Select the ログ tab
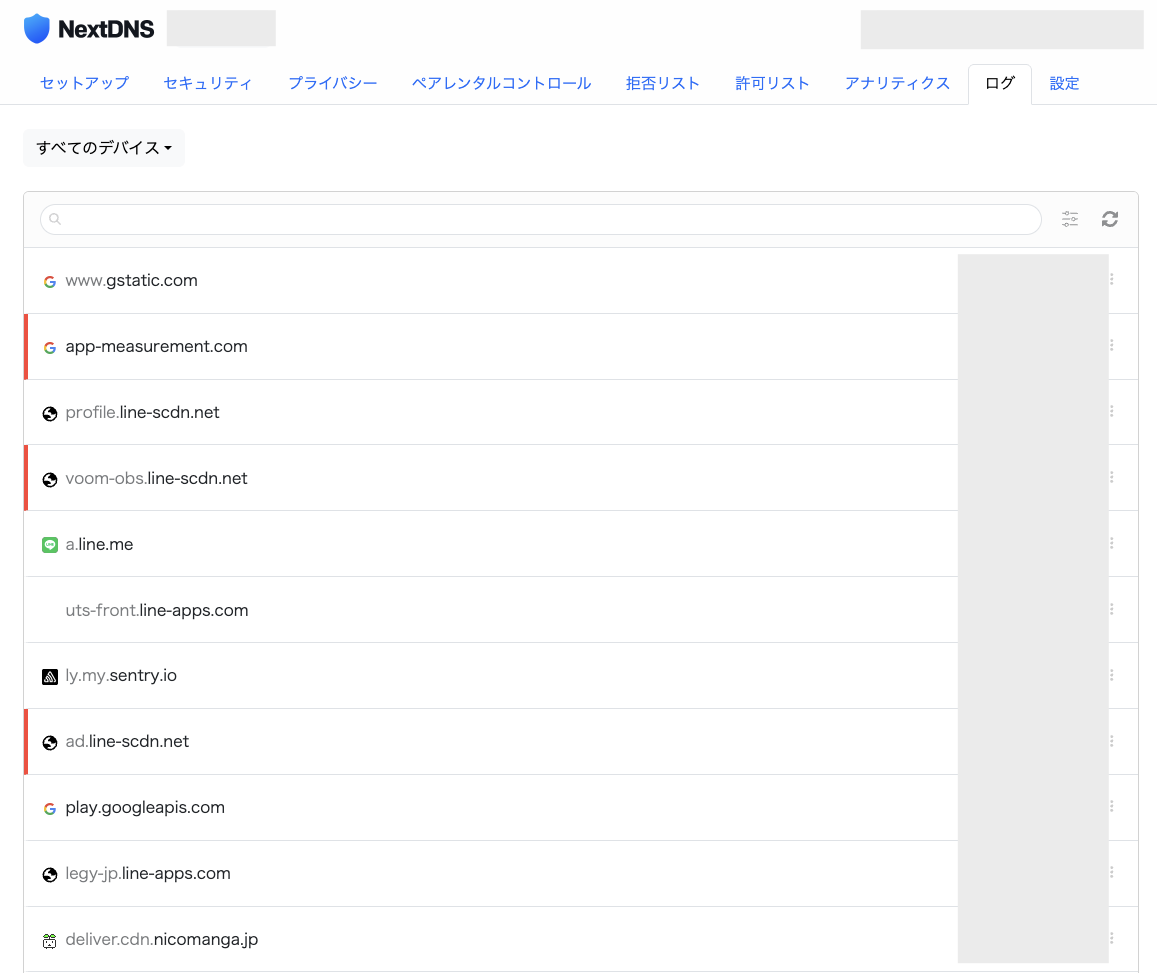Viewport: 1157px width, 973px height. tap(1000, 83)
